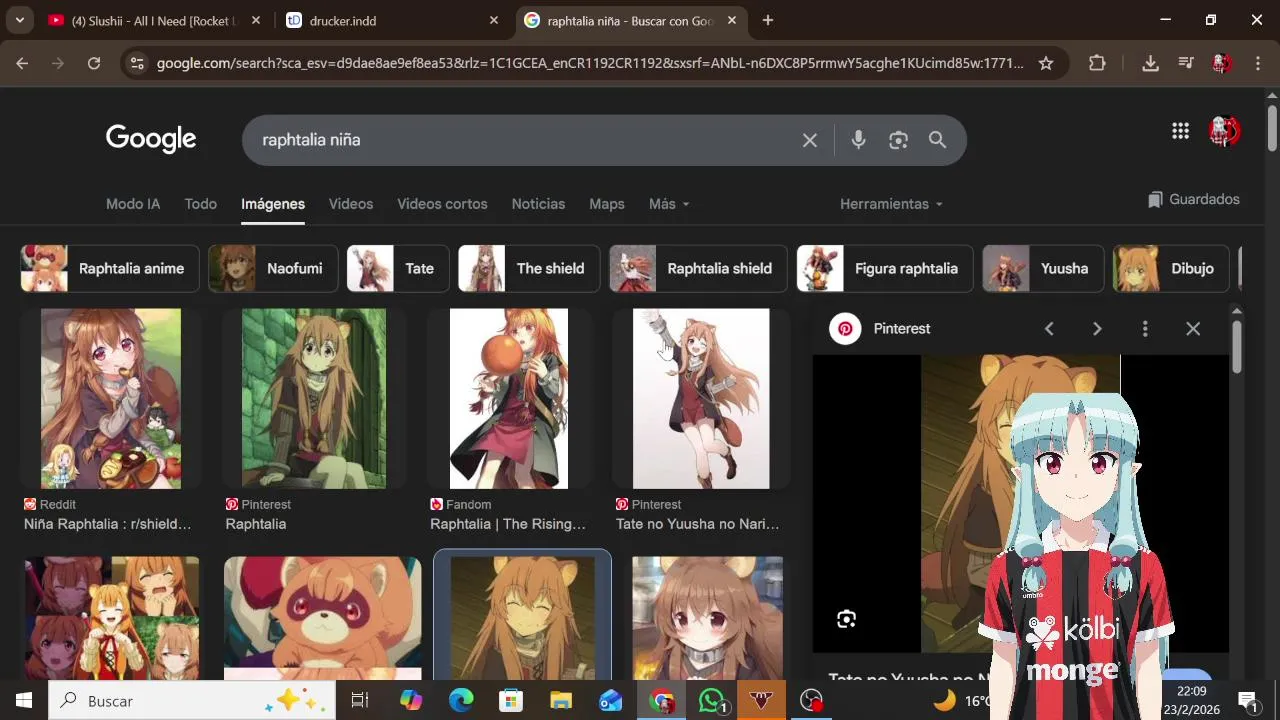Viewport: 1280px width, 720px height.
Task: Open Microsoft Edge from the taskbar
Action: 461,701
